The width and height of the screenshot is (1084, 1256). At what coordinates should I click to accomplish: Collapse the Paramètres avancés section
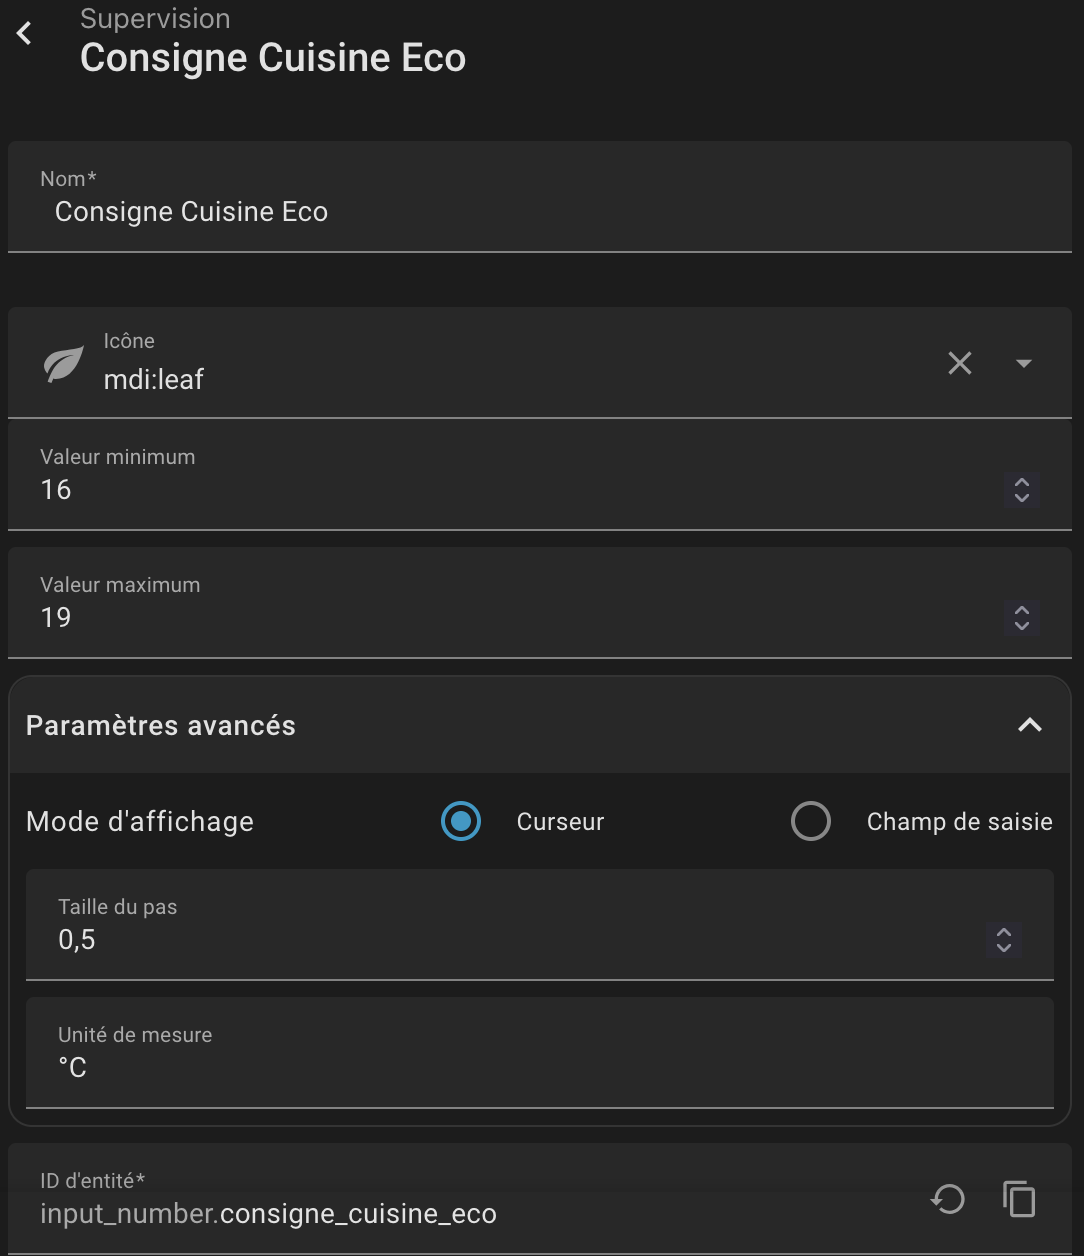[1029, 725]
